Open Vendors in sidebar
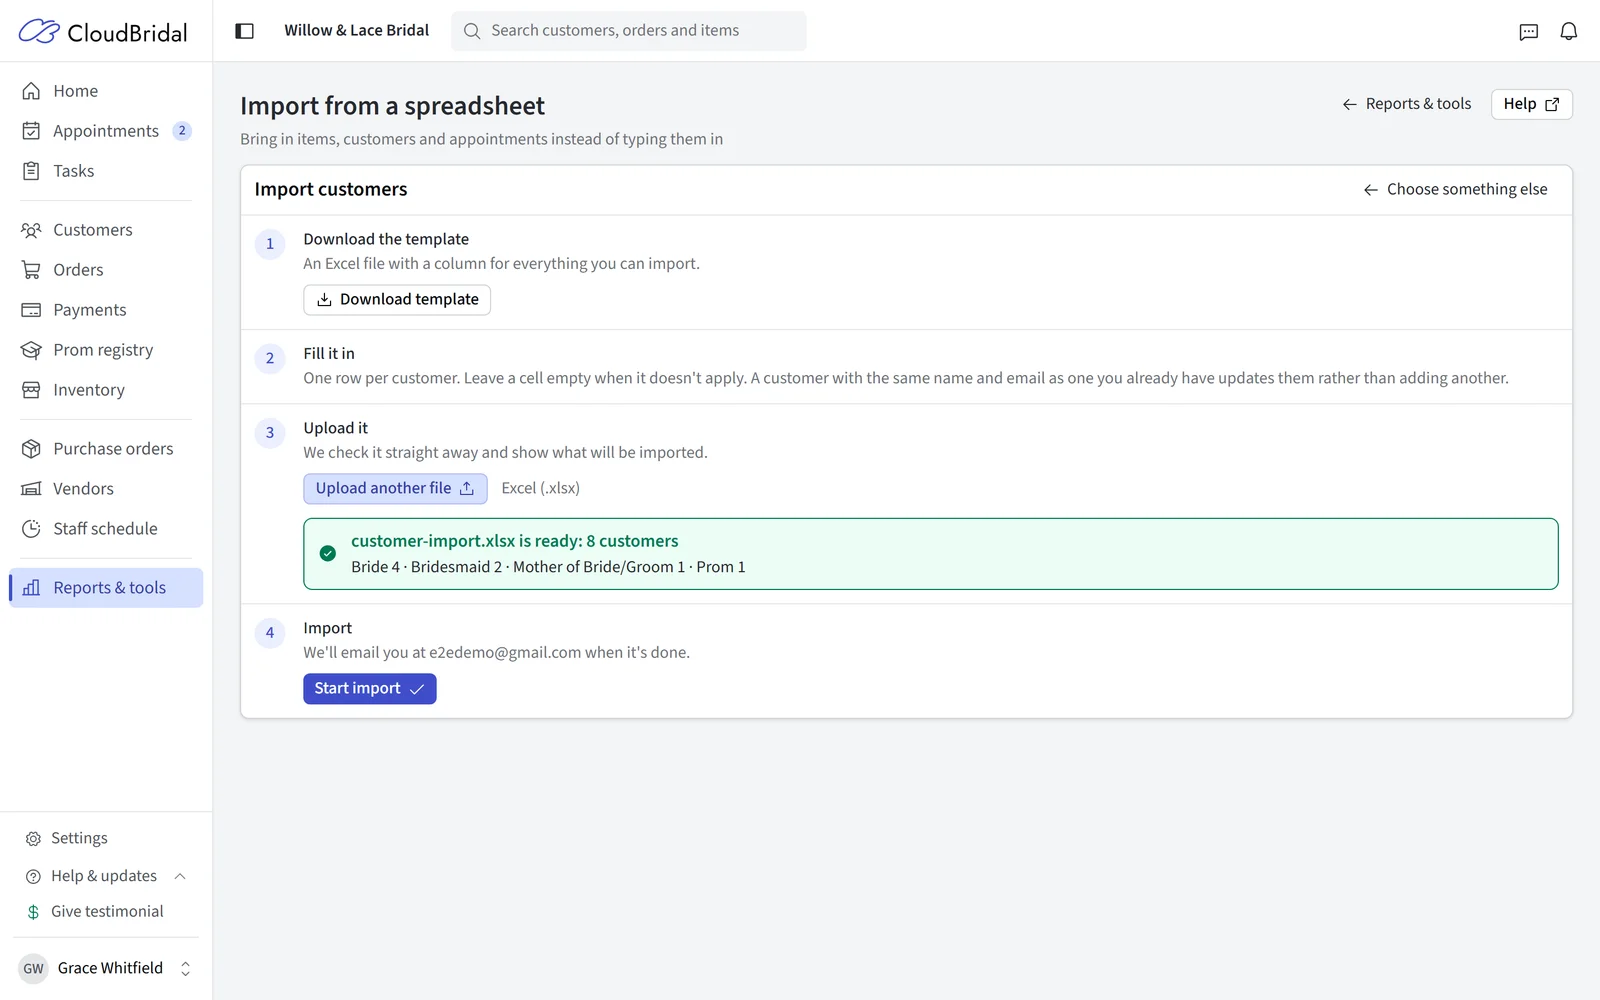Image resolution: width=1600 pixels, height=1000 pixels. point(106,489)
